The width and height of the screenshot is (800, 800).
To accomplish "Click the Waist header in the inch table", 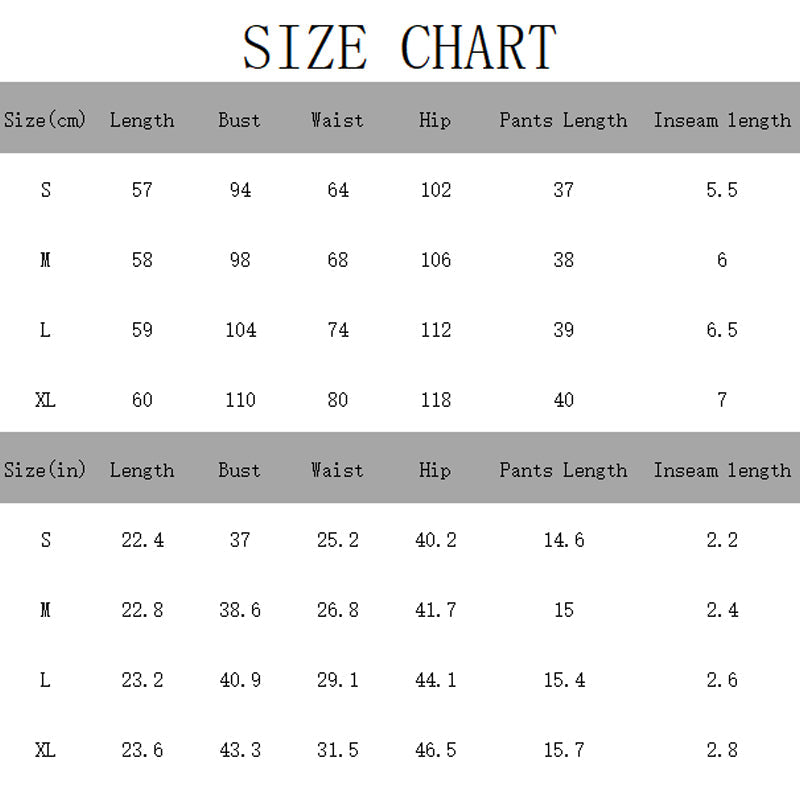I will coord(337,470).
